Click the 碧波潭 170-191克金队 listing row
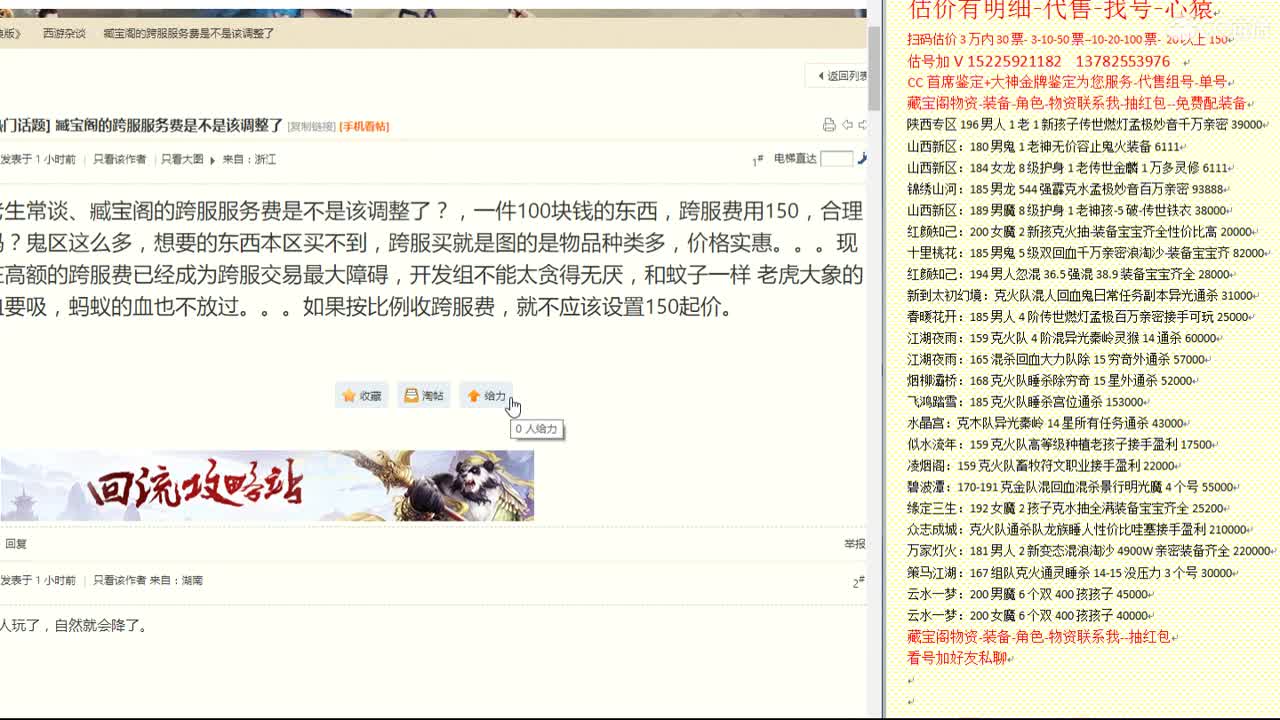 pos(1071,488)
